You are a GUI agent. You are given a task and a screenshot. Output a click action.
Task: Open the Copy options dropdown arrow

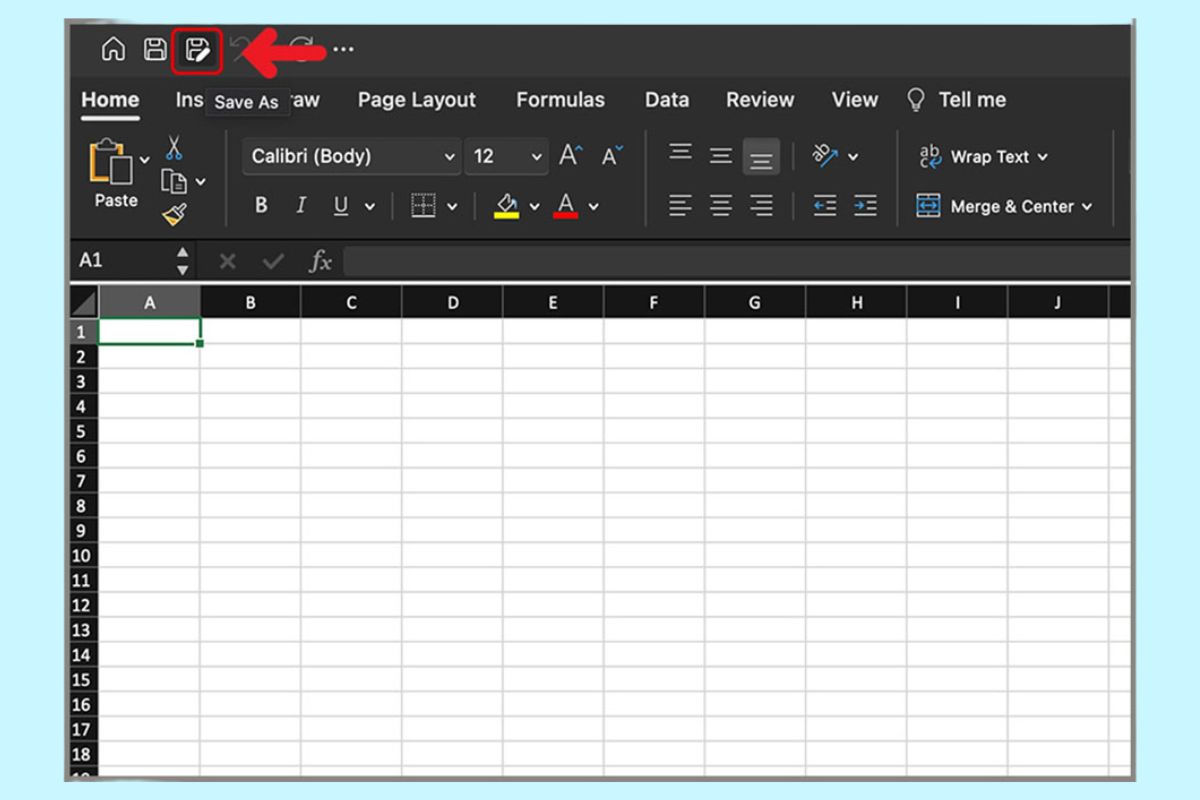200,182
